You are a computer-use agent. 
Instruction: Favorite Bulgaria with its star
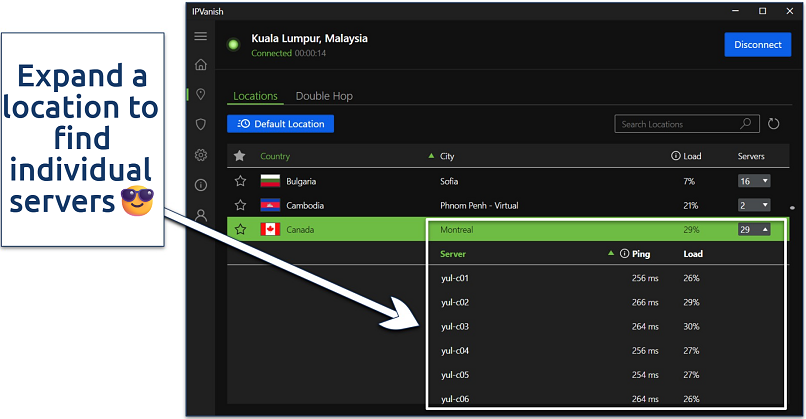[x=240, y=182]
